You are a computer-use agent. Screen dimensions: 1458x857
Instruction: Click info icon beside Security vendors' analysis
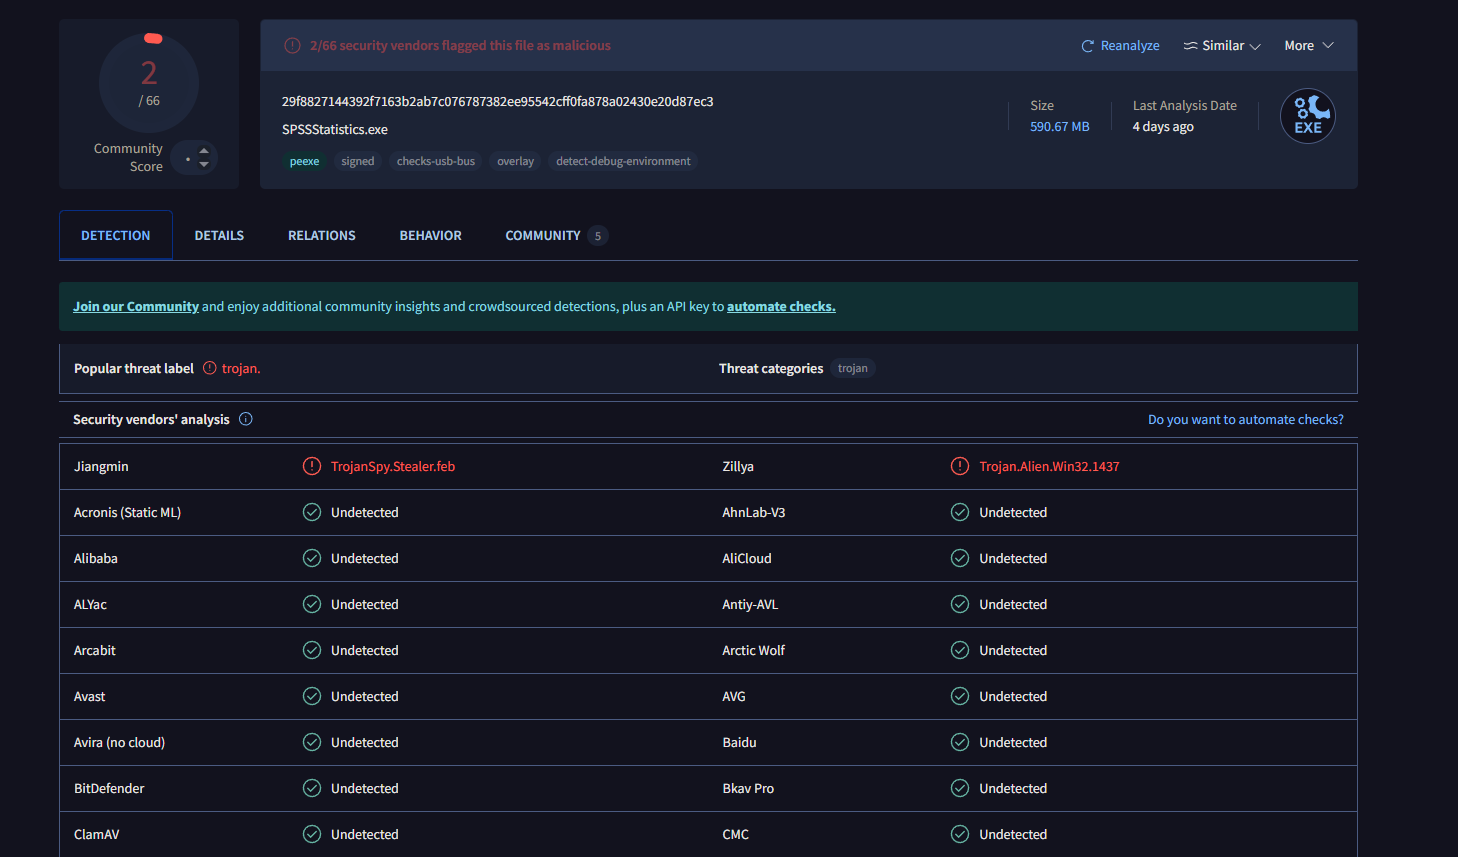coord(246,419)
